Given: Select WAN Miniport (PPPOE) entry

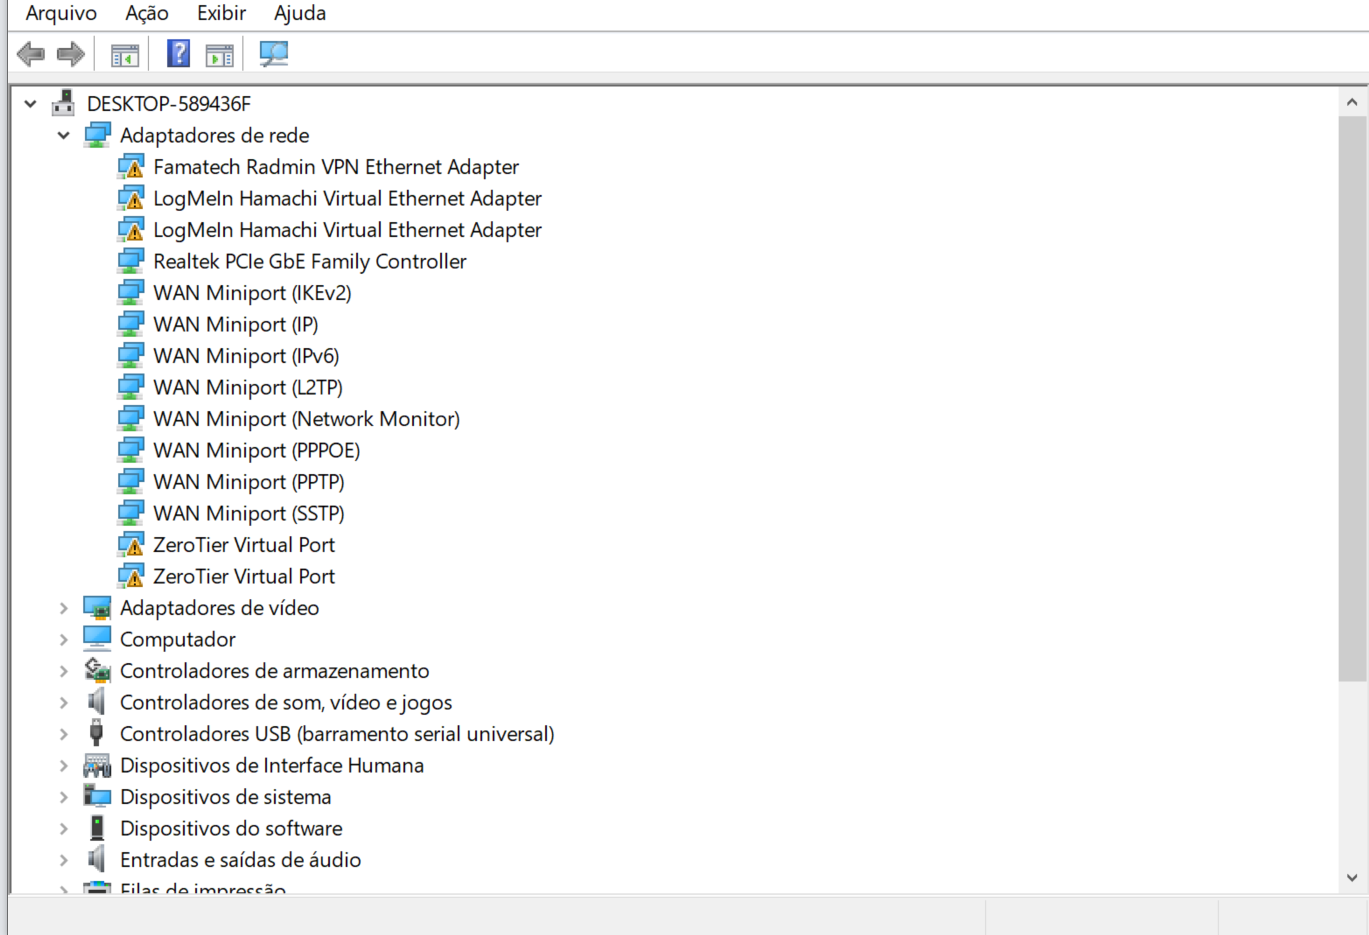Looking at the screenshot, I should click(x=256, y=450).
